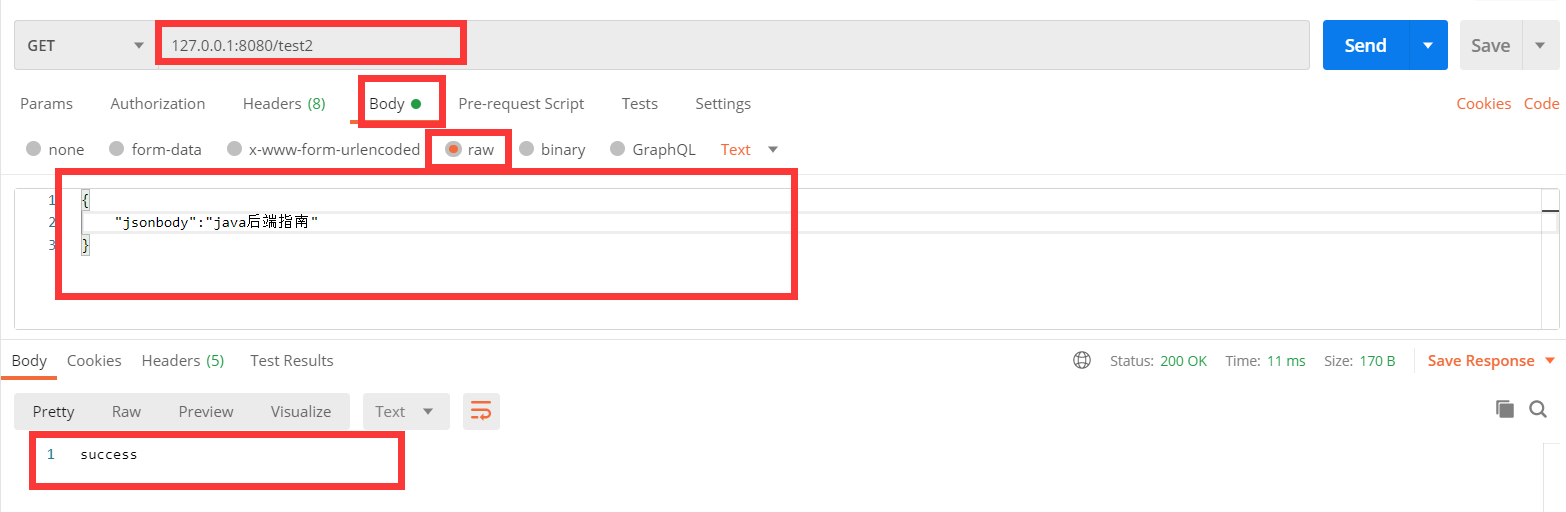Click the request URL input field
Screen dimensions: 1566x512
[x=732, y=45]
